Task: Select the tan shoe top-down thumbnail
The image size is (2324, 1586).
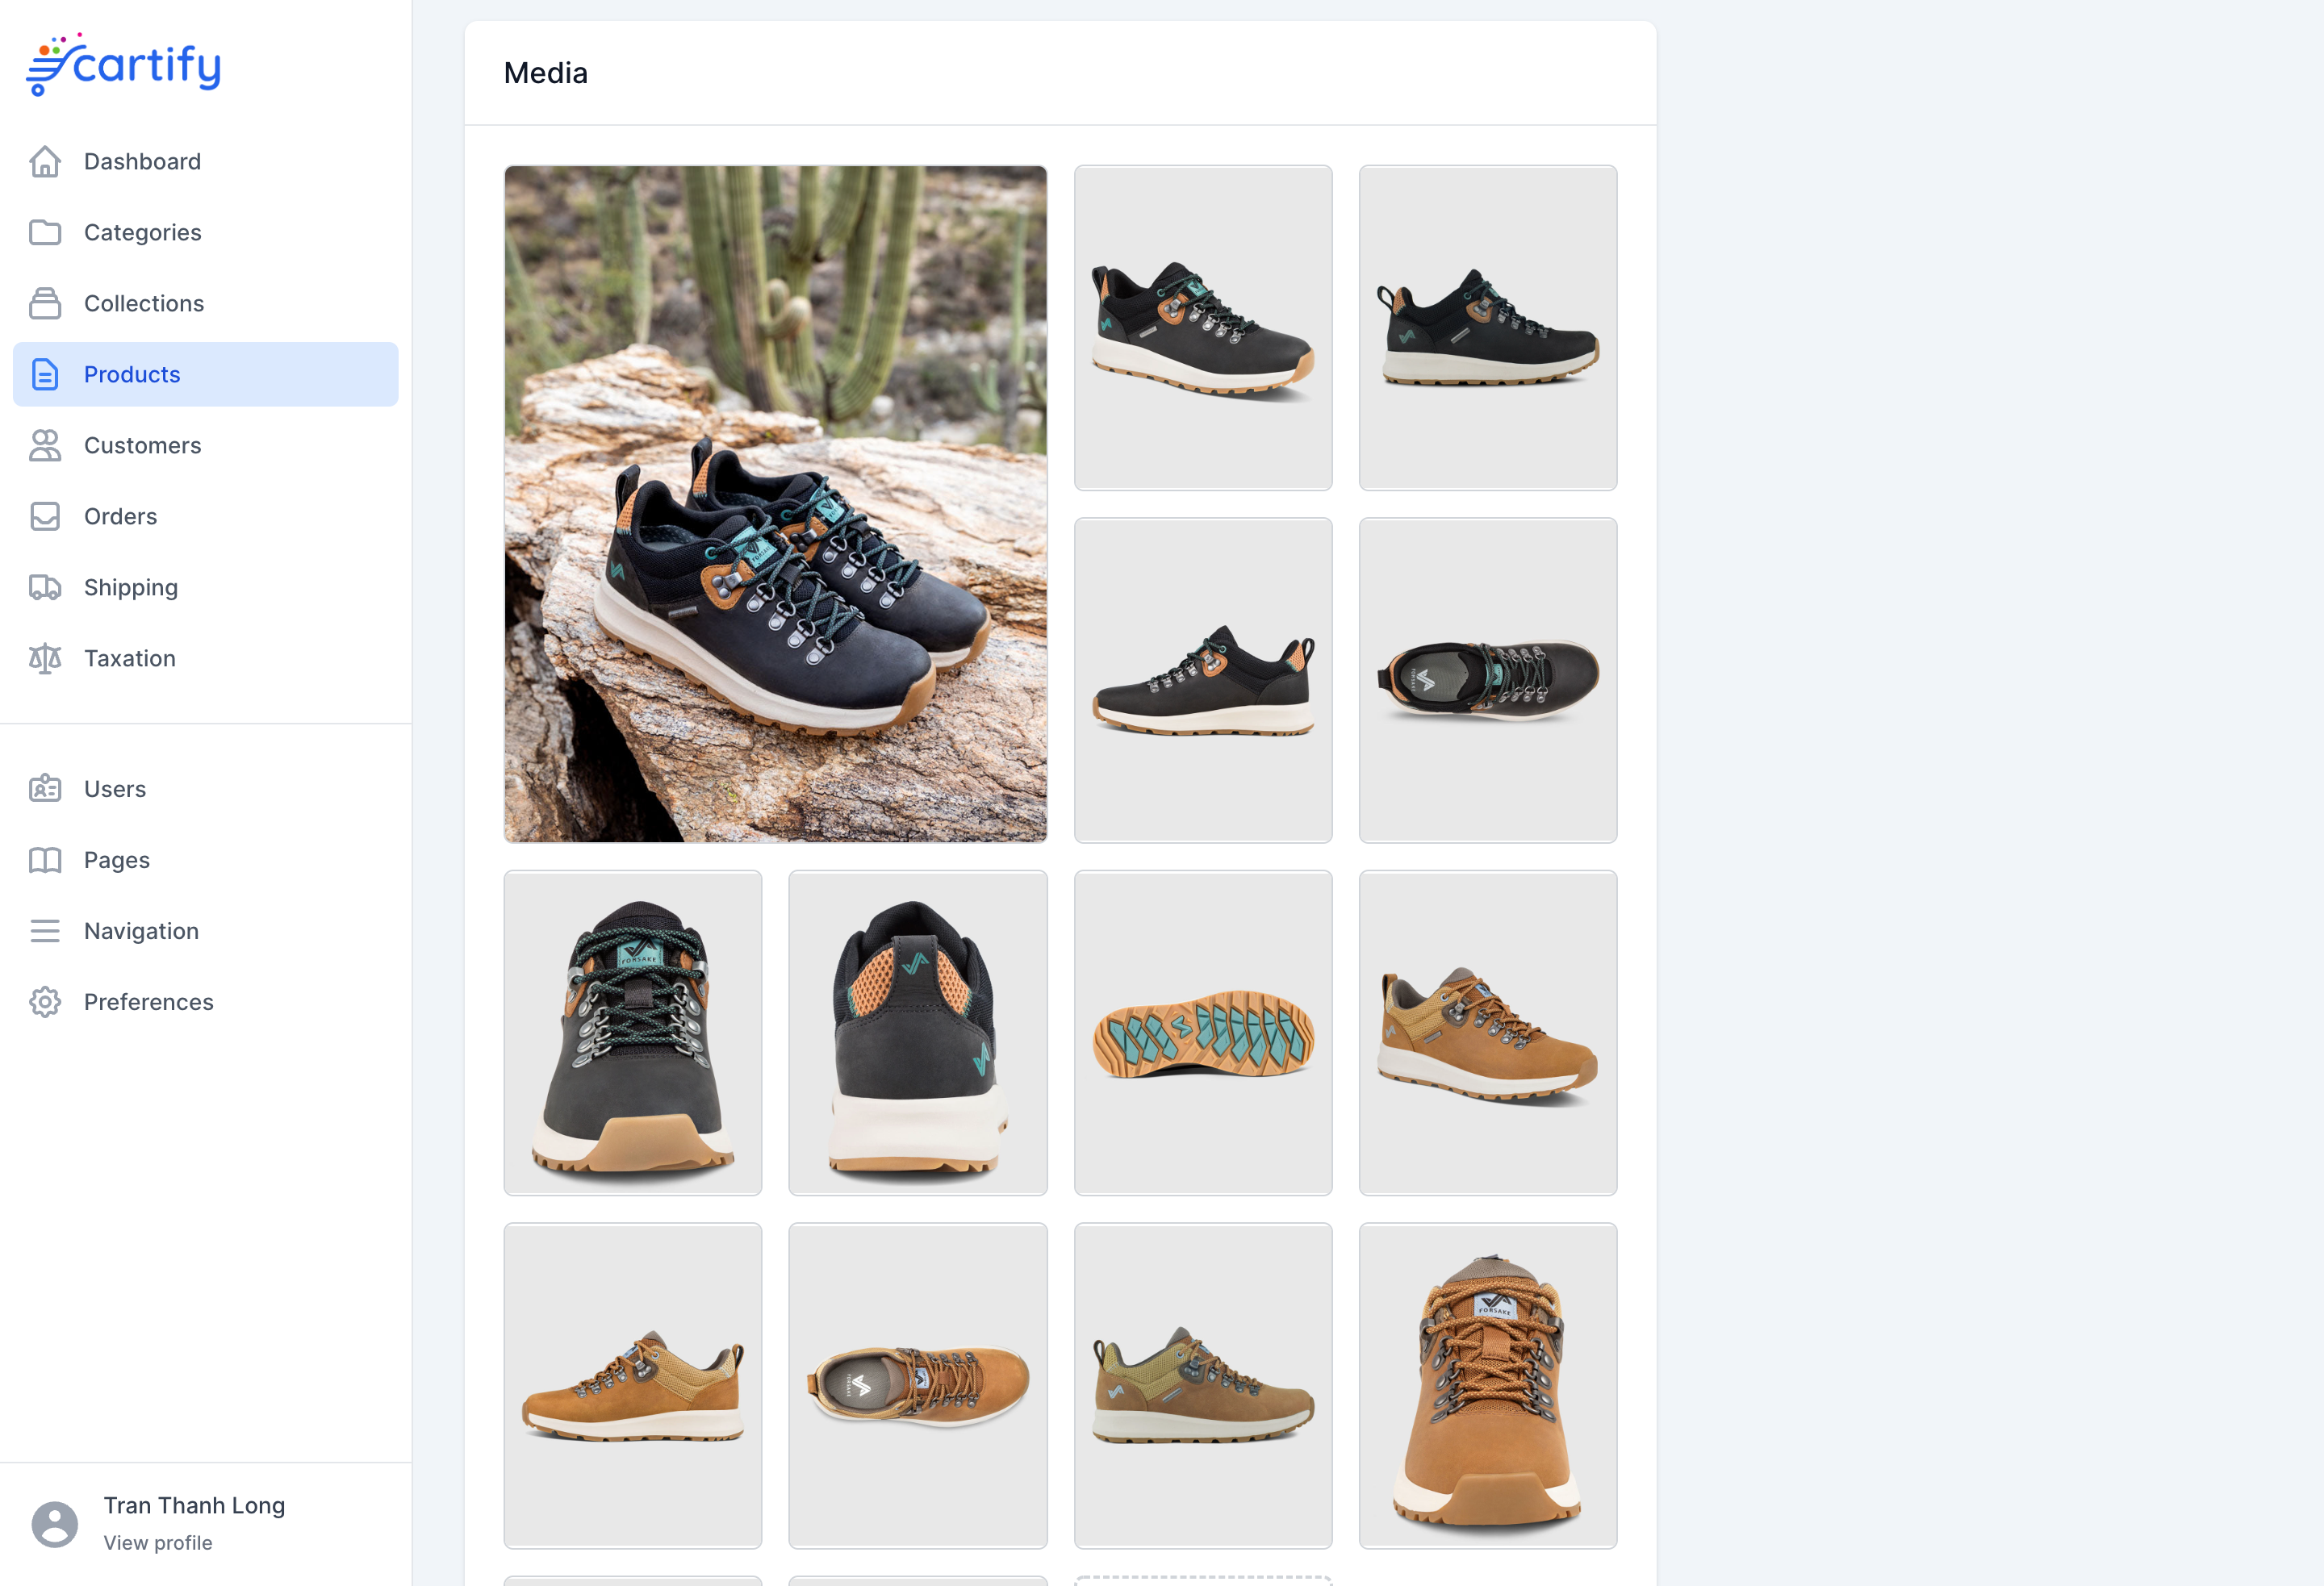Action: (x=918, y=1386)
